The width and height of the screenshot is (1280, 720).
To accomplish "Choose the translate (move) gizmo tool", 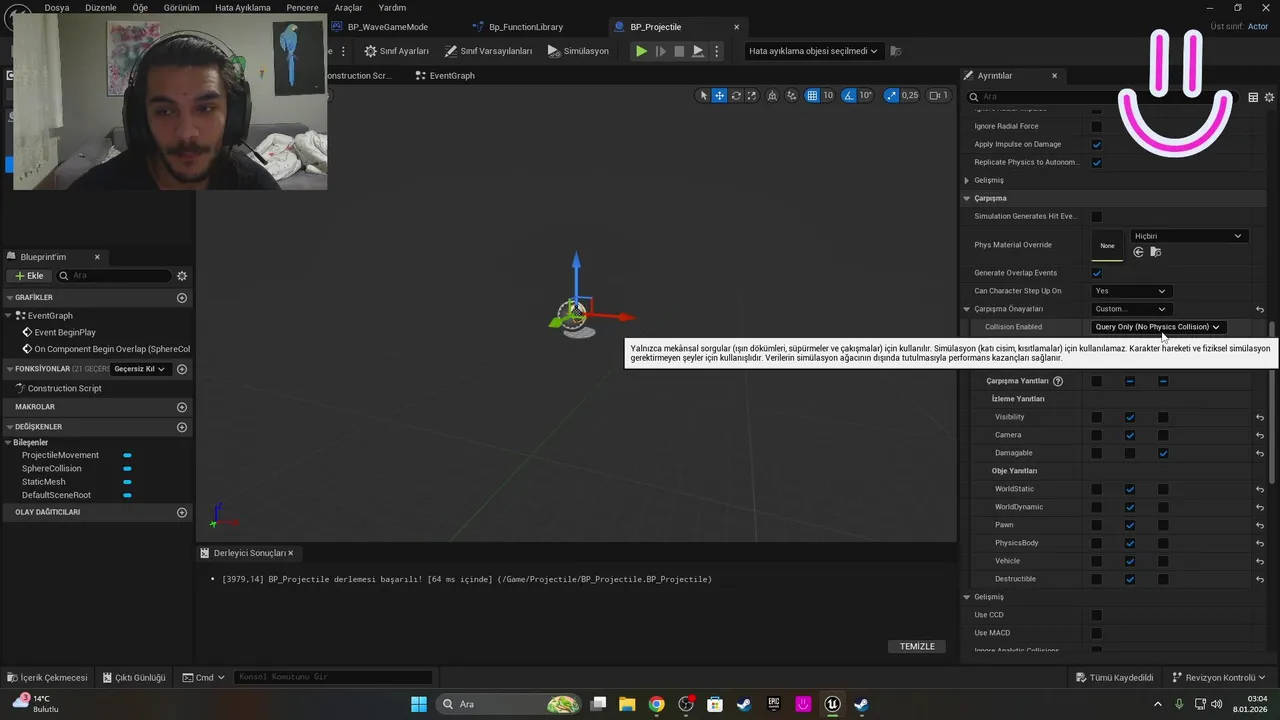I will (x=719, y=96).
